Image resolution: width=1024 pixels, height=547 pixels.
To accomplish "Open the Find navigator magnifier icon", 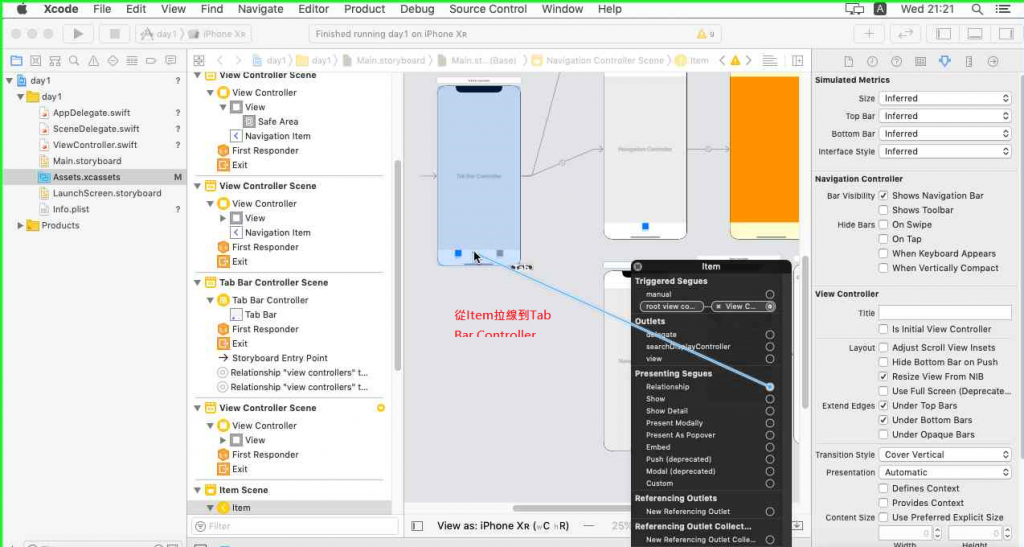I will 74,61.
